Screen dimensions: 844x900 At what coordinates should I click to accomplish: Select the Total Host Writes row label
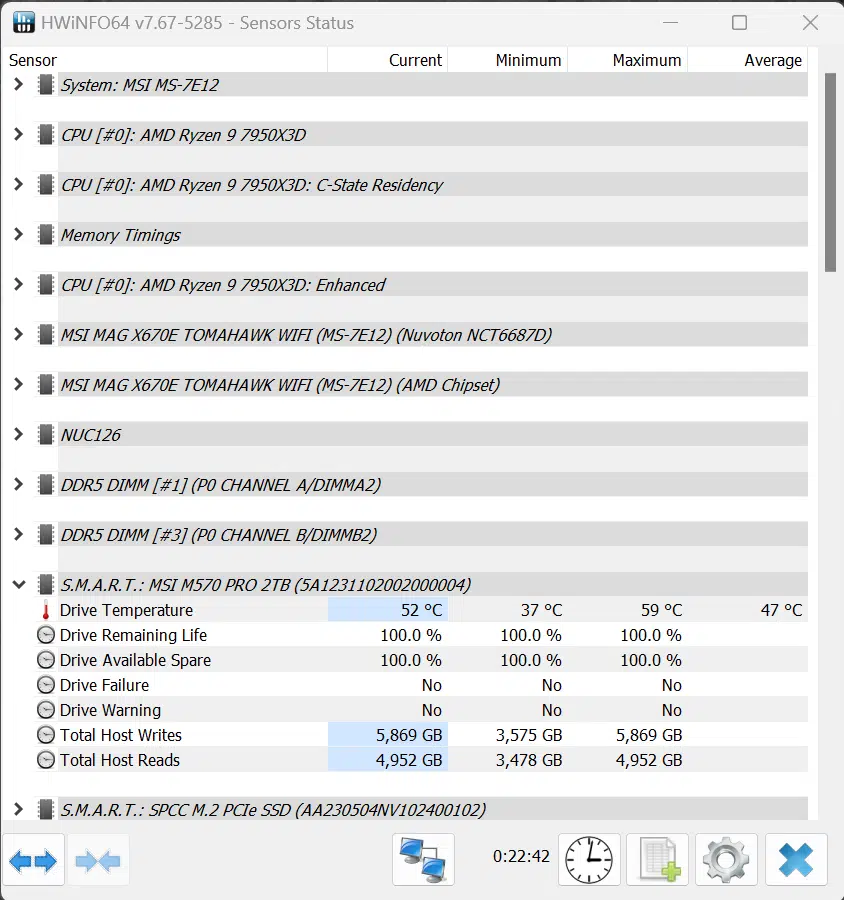click(121, 735)
